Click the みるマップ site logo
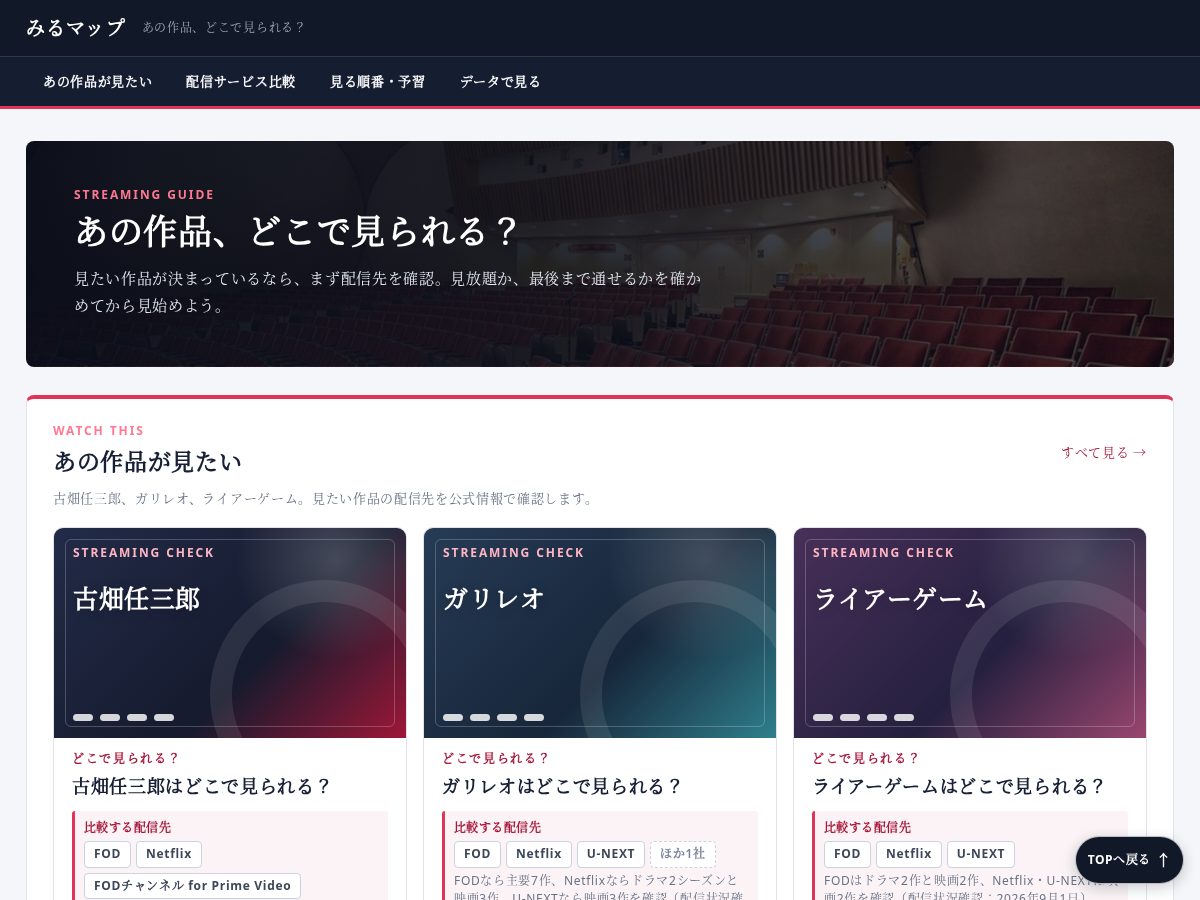 coord(75,28)
